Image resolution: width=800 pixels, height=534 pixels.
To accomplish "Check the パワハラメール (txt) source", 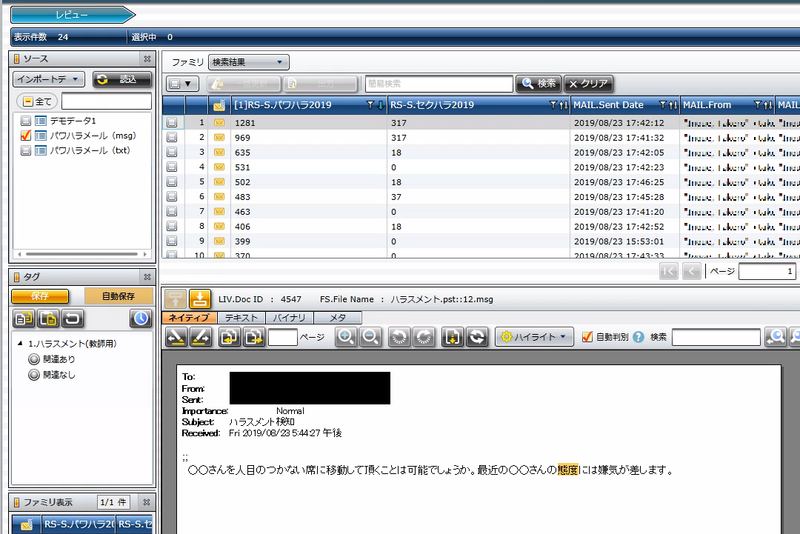I will (x=26, y=150).
